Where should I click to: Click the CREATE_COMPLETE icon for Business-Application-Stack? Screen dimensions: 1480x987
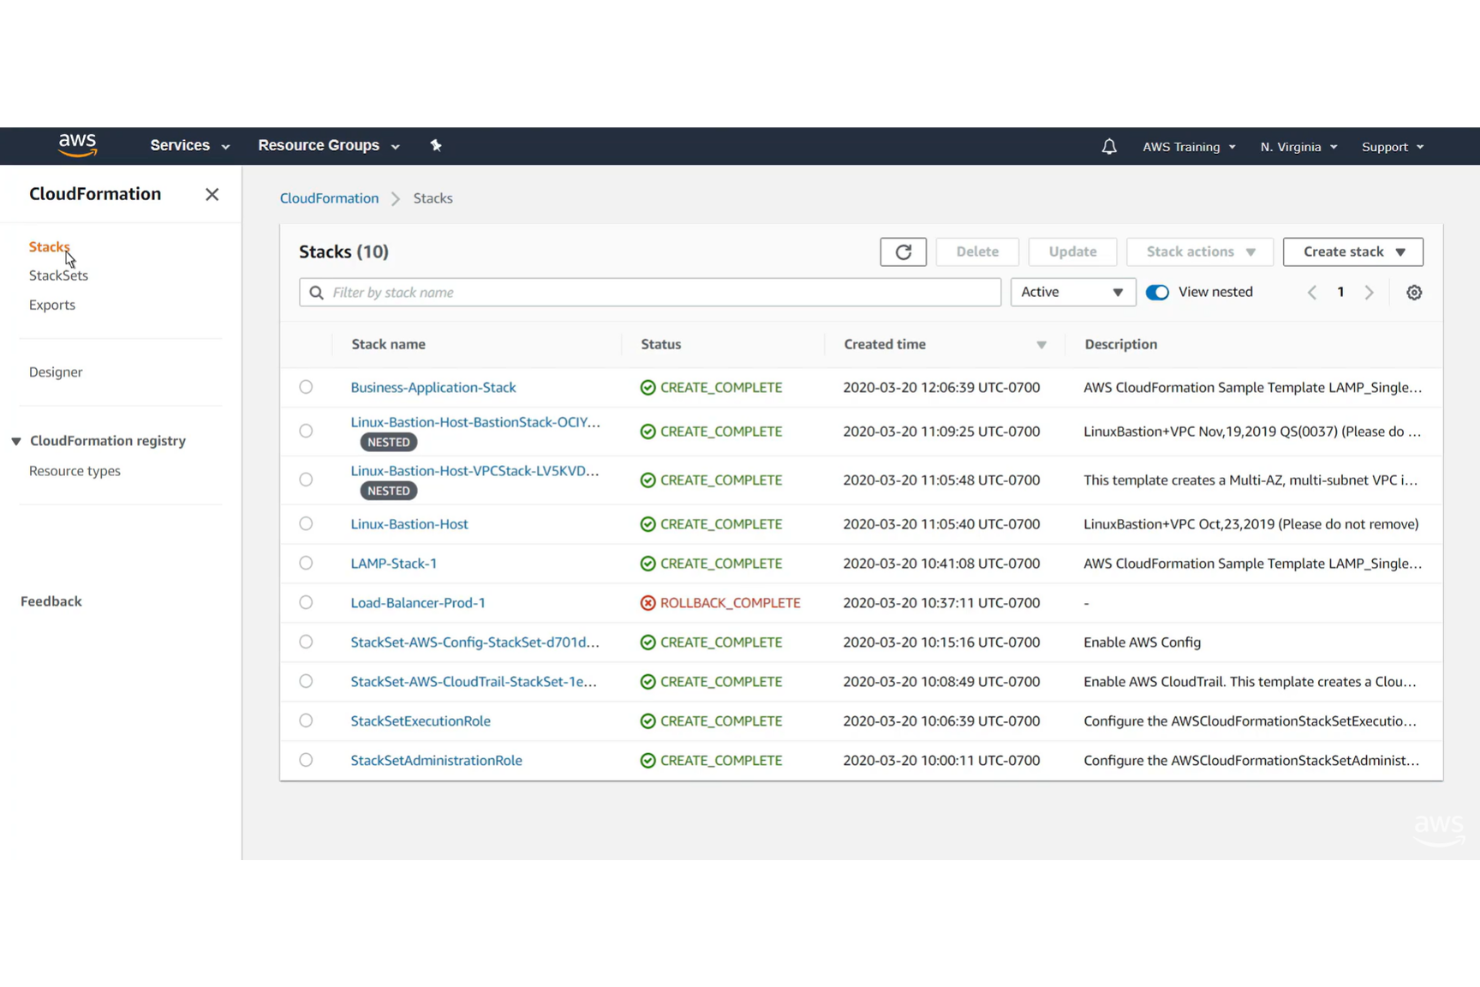tap(648, 387)
